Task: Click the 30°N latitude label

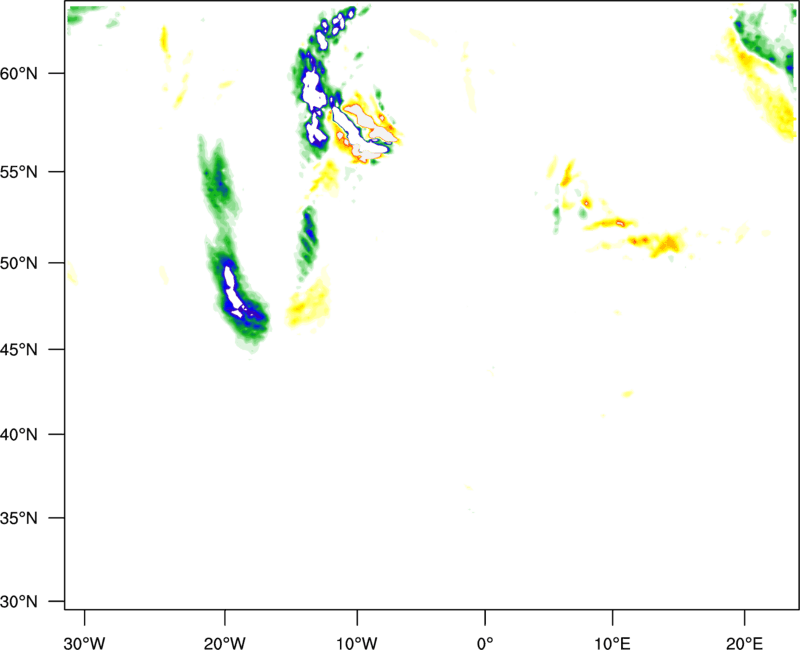Action: [19, 602]
